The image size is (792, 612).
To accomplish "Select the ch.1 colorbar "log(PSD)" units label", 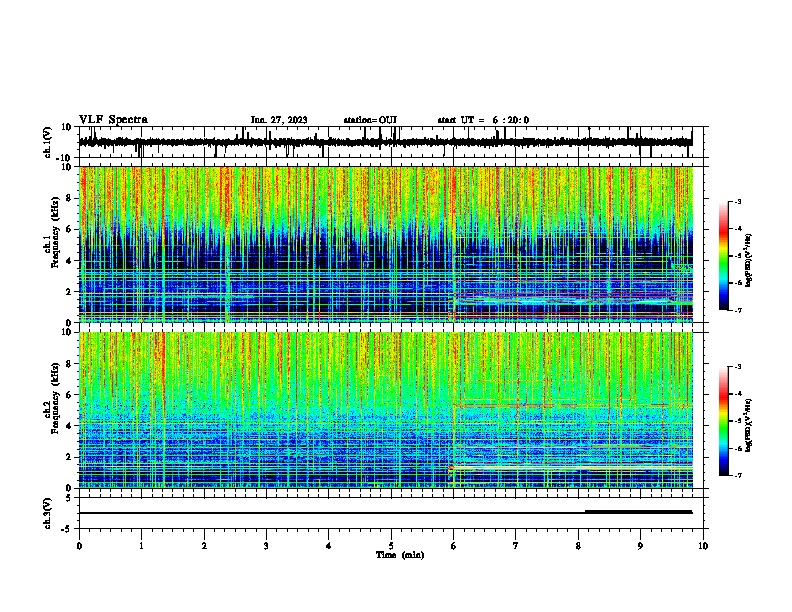I will pyautogui.click(x=749, y=261).
